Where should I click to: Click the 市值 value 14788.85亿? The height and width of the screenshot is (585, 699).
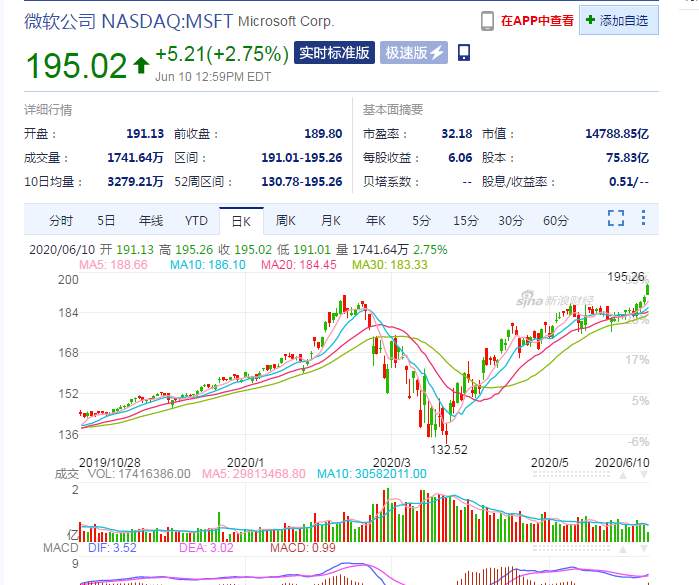tap(617, 134)
